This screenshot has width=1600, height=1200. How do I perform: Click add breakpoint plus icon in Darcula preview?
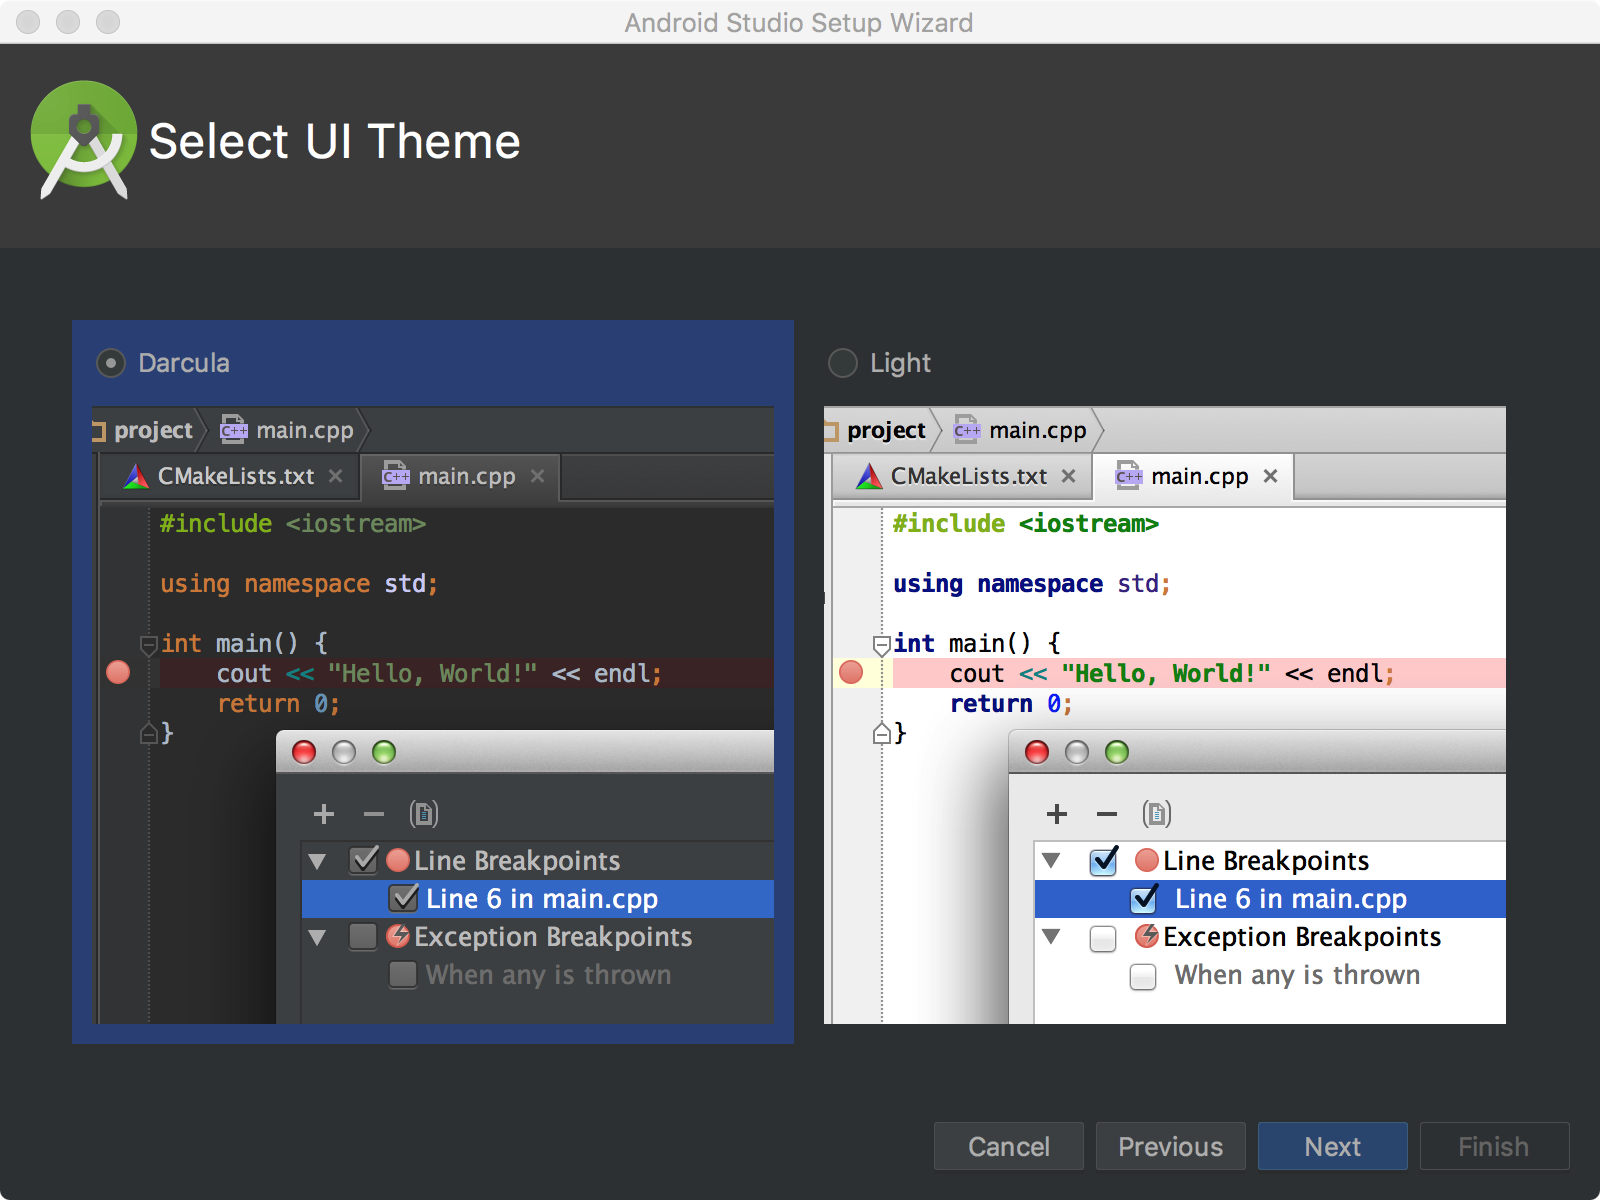tap(324, 814)
